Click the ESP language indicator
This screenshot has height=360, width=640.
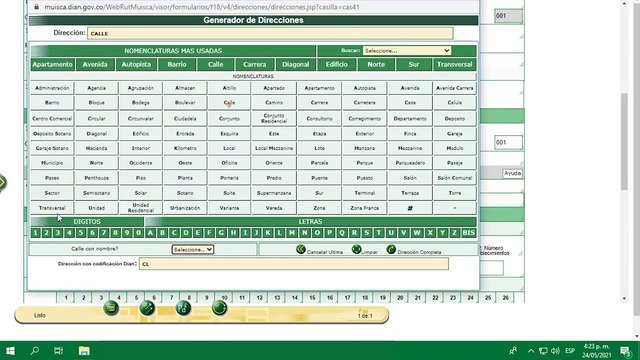pos(570,351)
